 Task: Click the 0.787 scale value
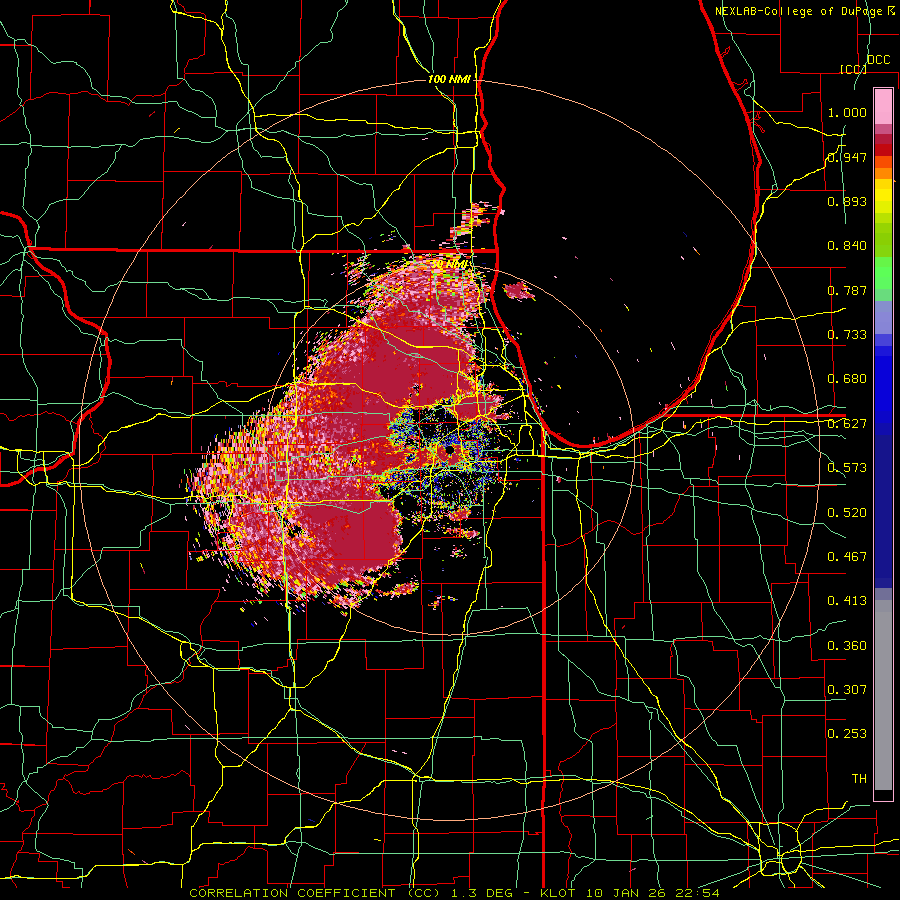point(847,290)
